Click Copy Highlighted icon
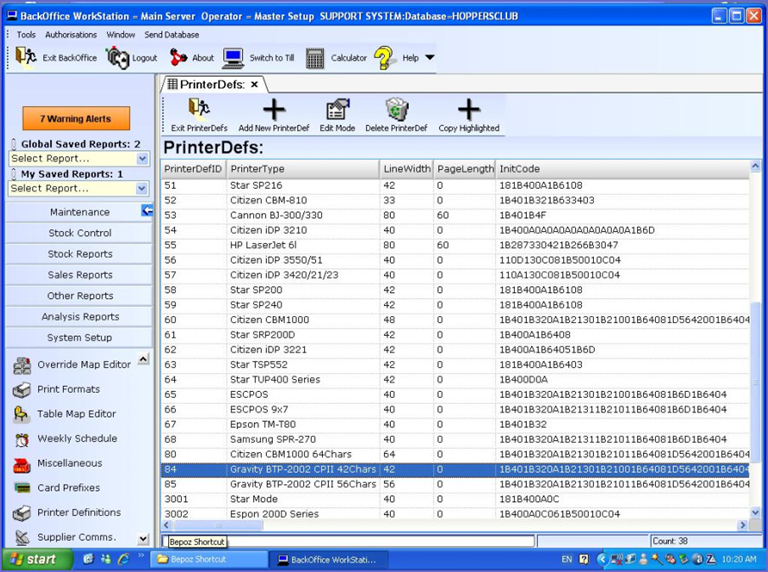 pos(468,110)
